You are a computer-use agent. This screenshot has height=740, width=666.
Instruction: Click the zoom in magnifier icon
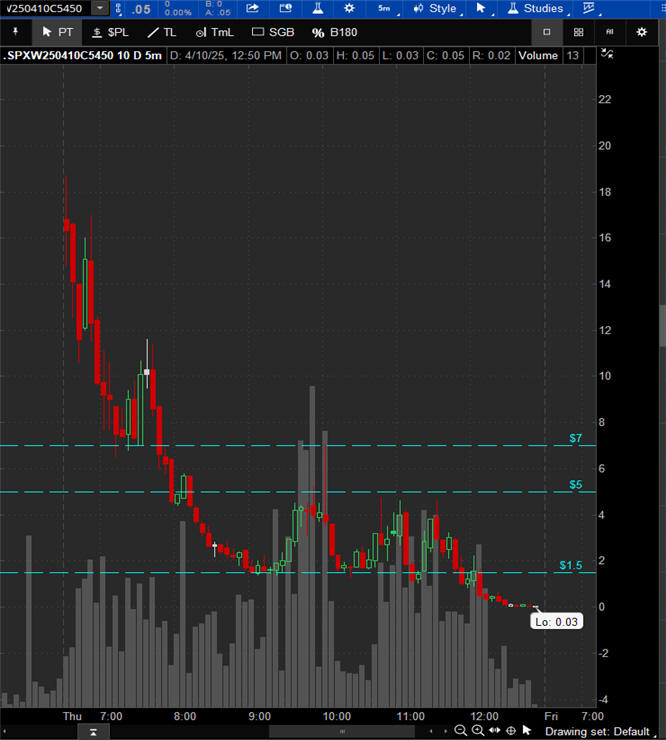coord(478,731)
